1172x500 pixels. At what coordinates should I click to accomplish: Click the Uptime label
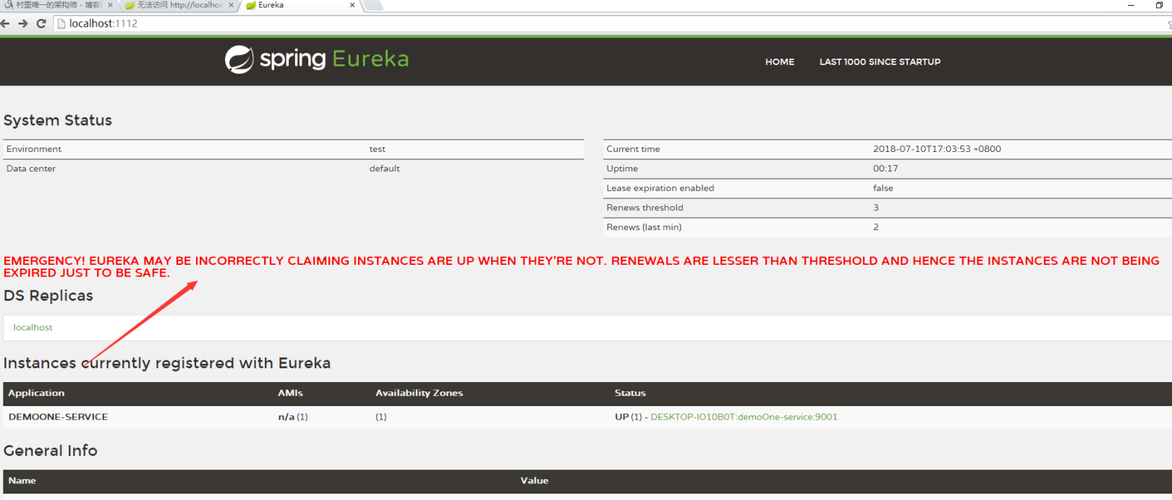pos(621,169)
